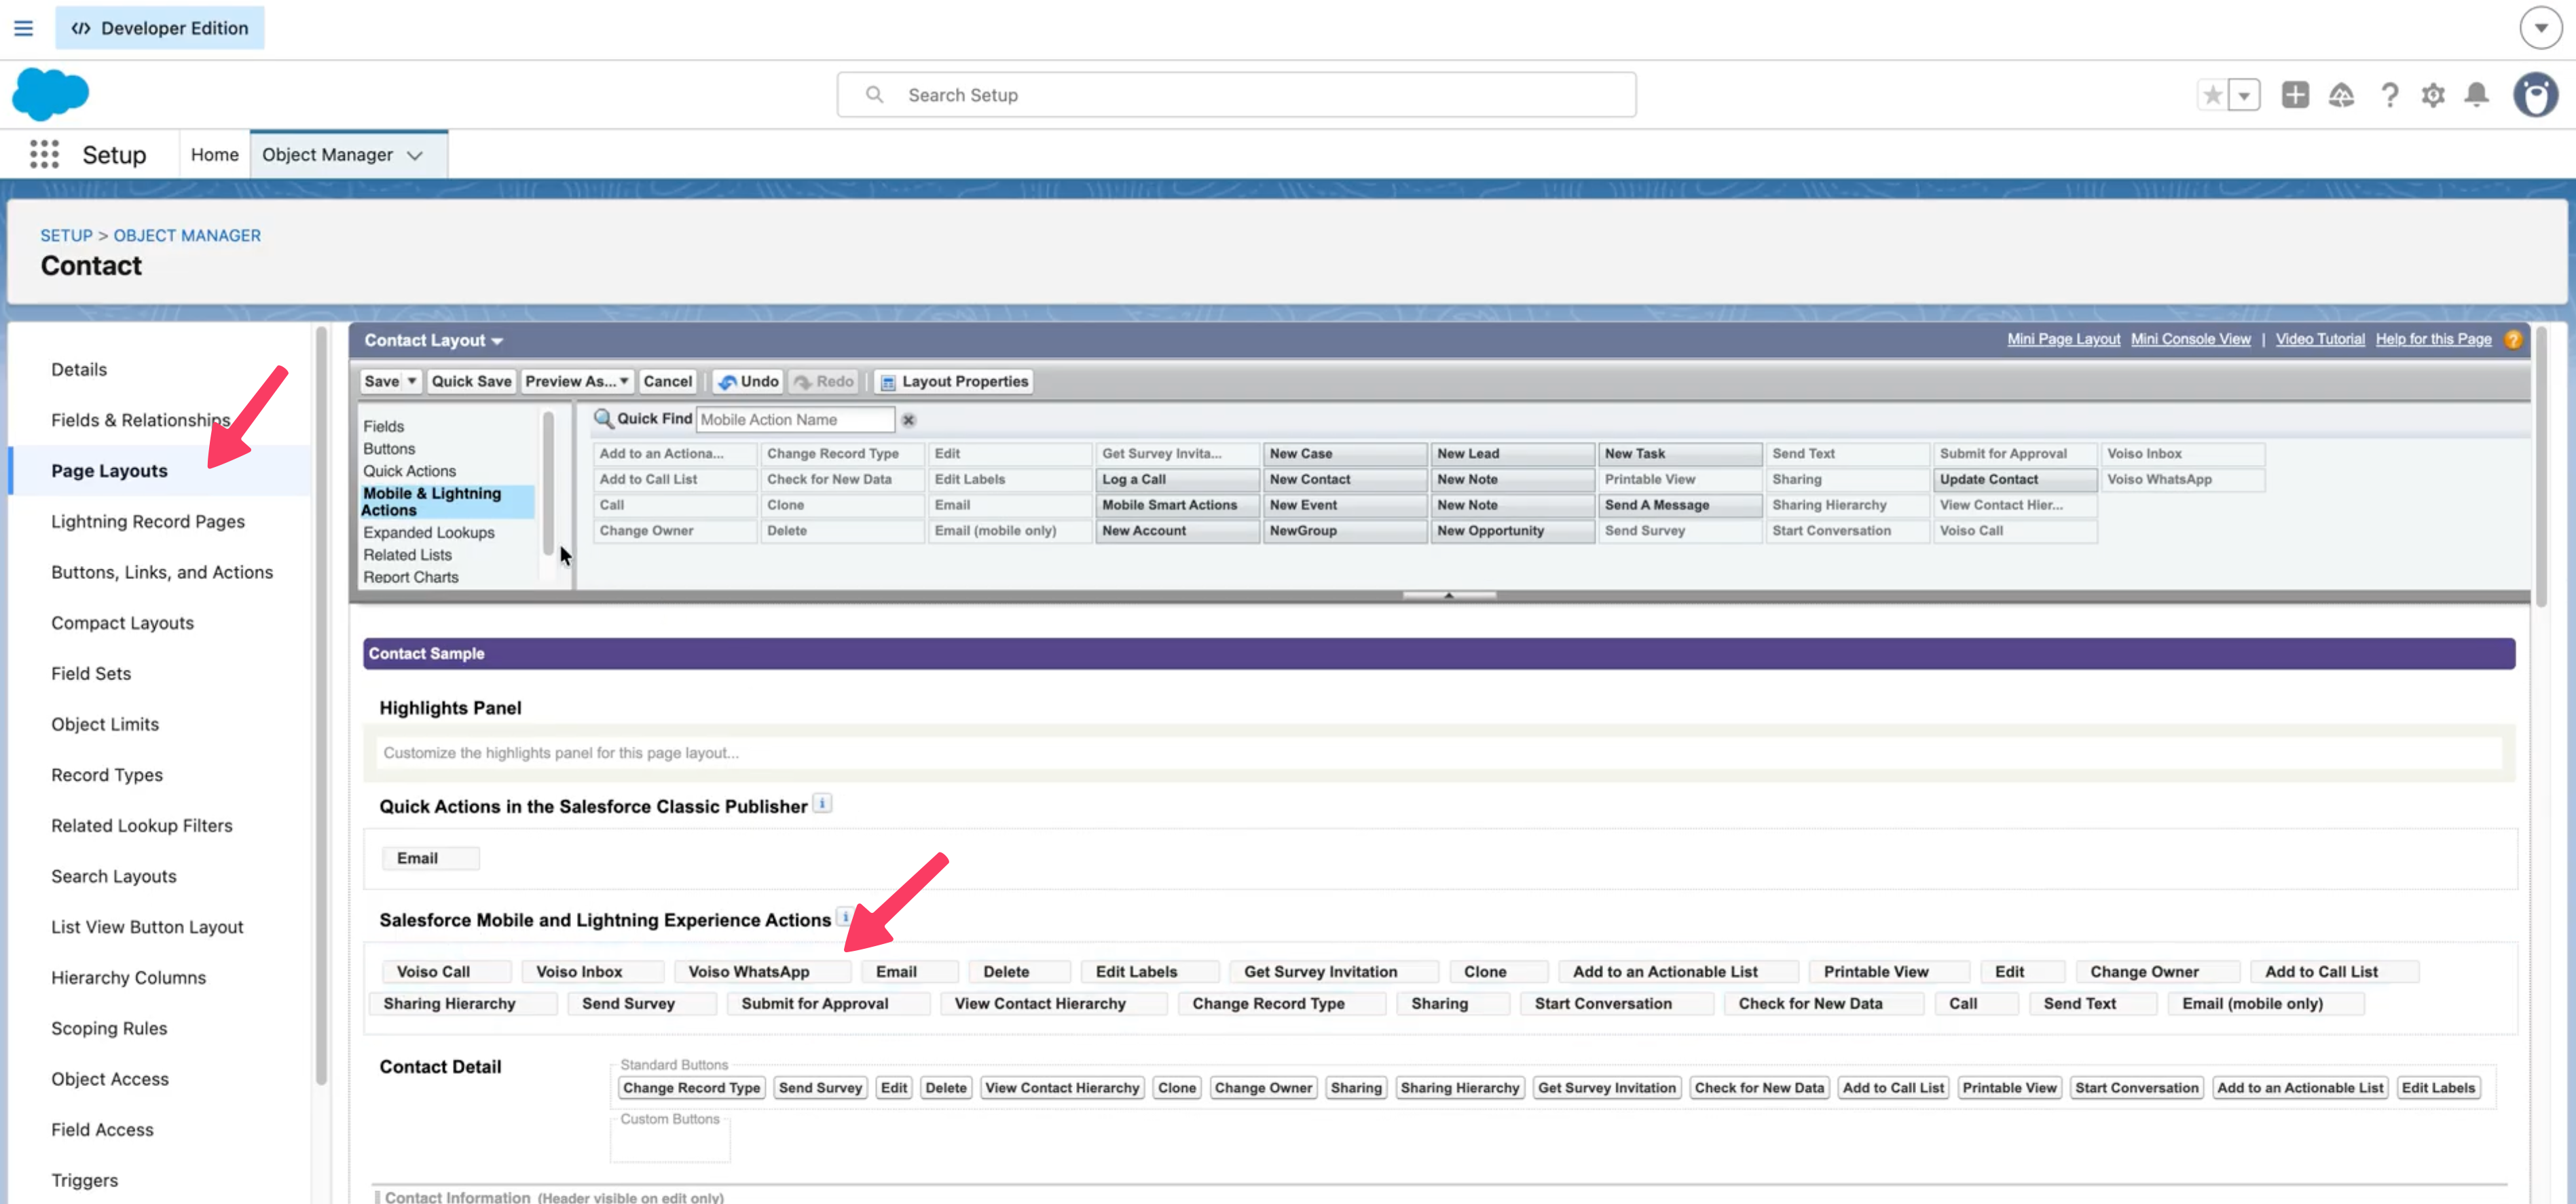The height and width of the screenshot is (1204, 2576).
Task: Open the Mini Page Layout link
Action: (2063, 339)
